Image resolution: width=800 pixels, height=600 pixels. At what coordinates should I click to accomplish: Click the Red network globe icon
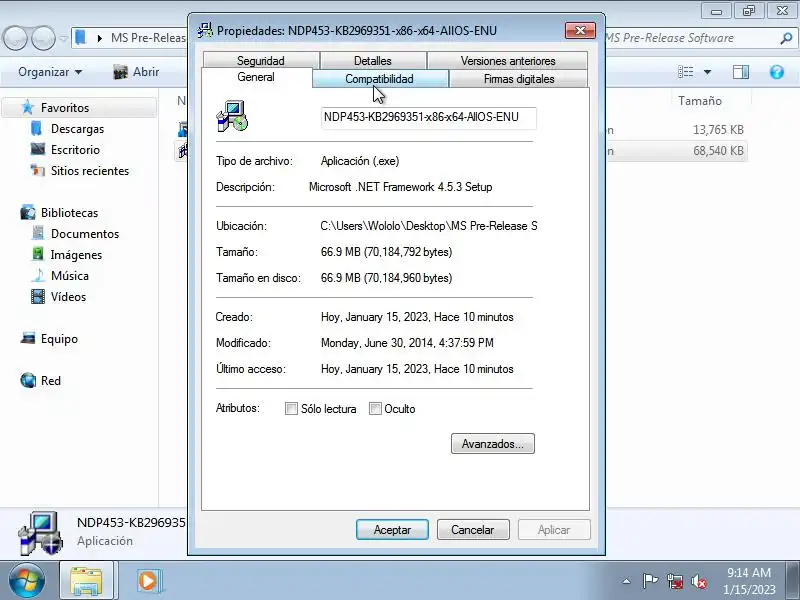(x=28, y=381)
